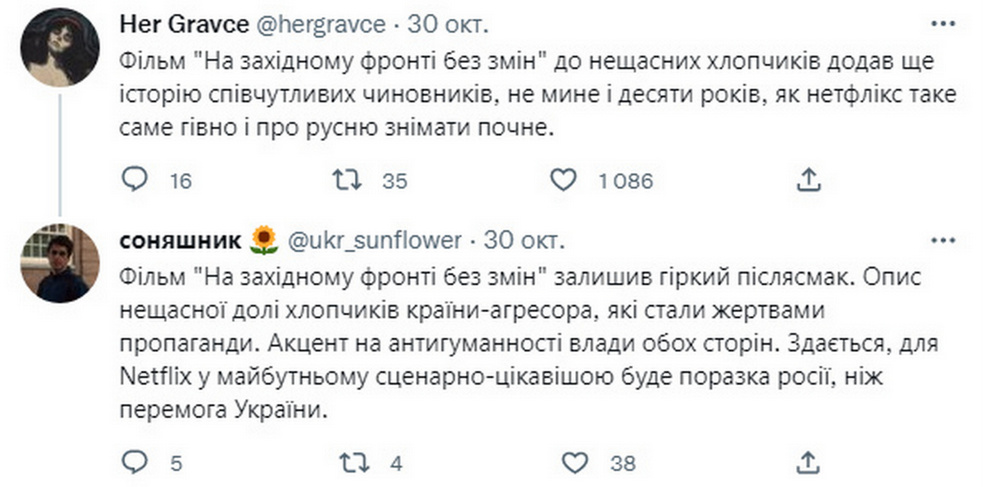Open the @hergravce handle link
The width and height of the screenshot is (983, 487).
pos(318,24)
